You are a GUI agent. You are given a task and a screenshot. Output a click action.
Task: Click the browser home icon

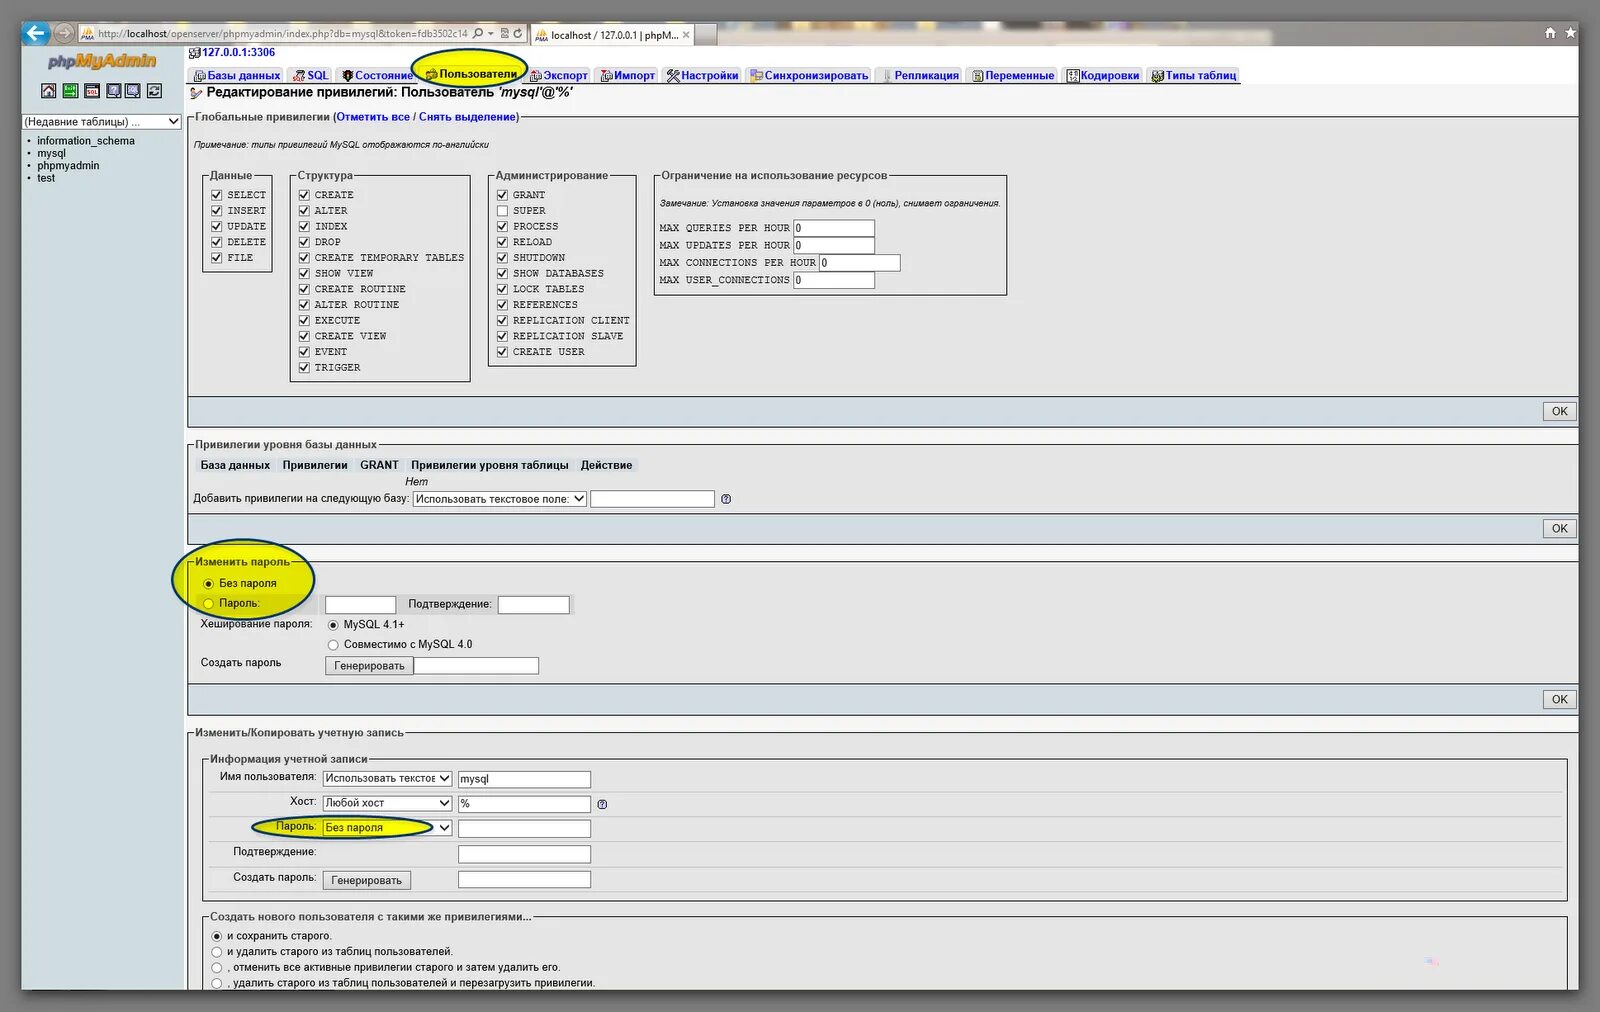pyautogui.click(x=1550, y=33)
